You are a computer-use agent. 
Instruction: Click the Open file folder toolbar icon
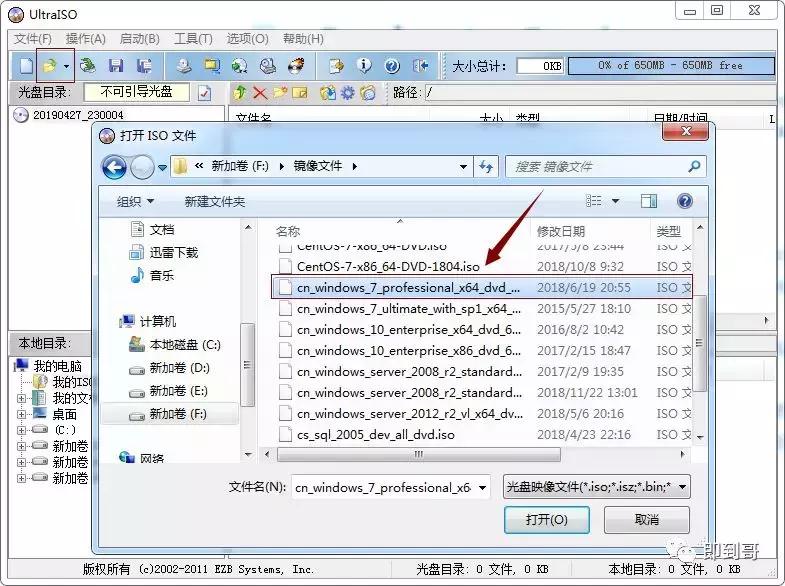point(49,66)
